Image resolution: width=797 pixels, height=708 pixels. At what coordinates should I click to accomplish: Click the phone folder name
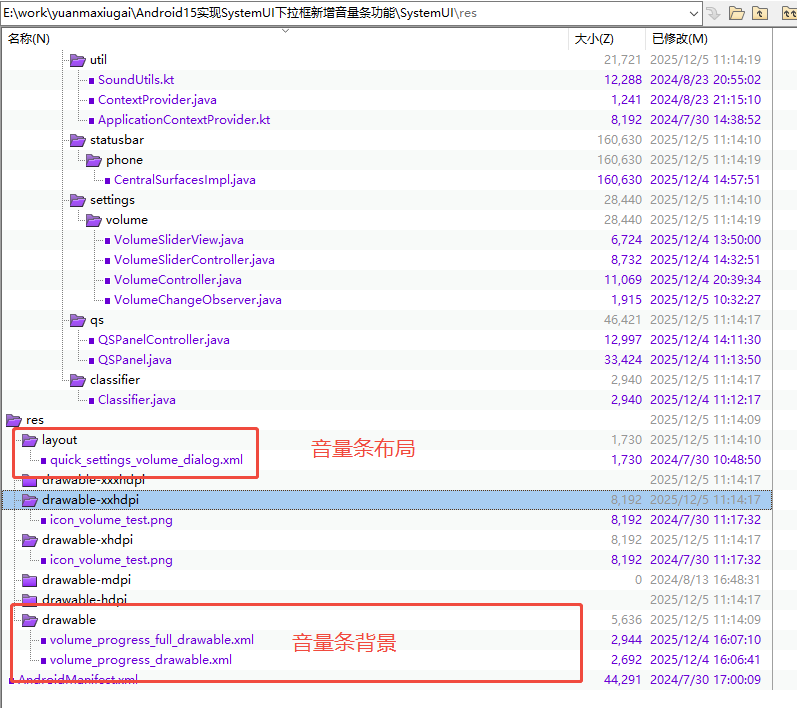coord(125,160)
